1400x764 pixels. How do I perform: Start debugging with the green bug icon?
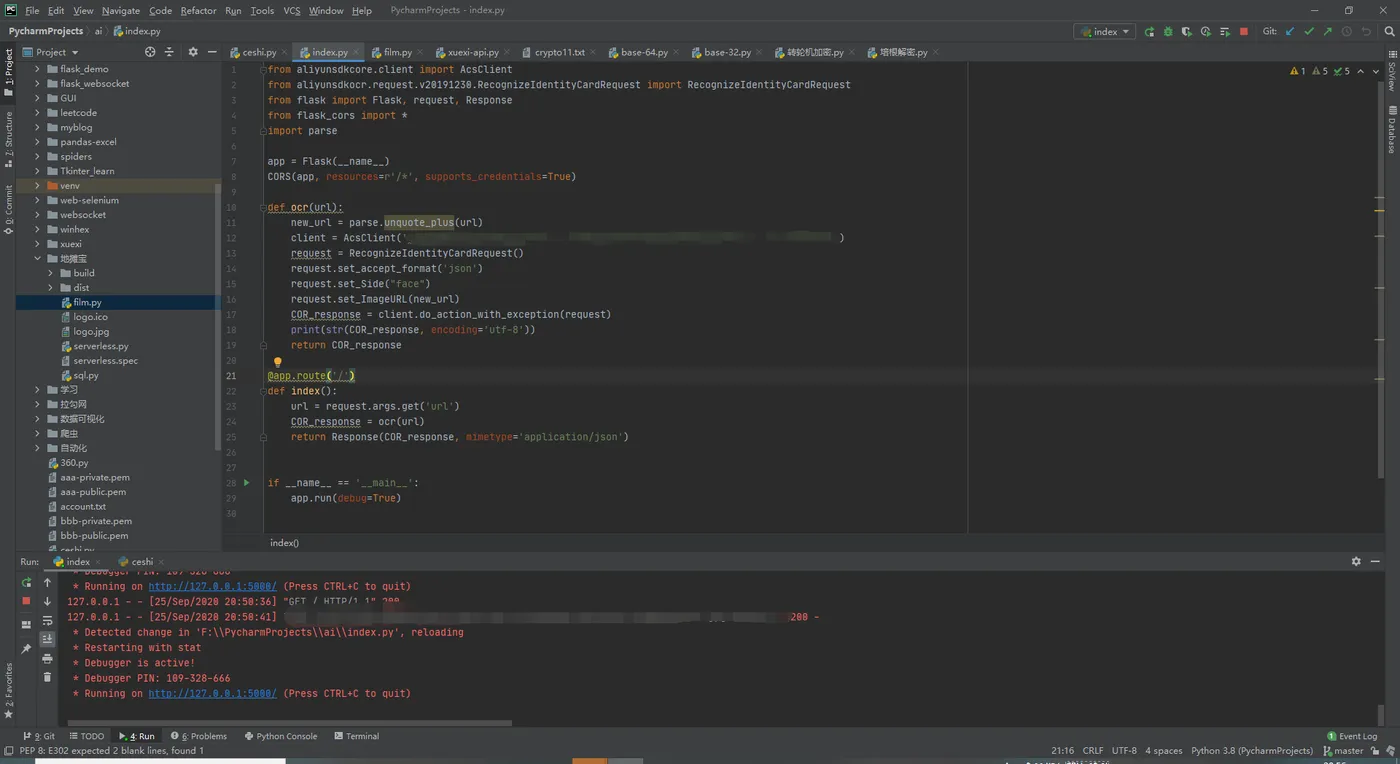pos(1168,31)
